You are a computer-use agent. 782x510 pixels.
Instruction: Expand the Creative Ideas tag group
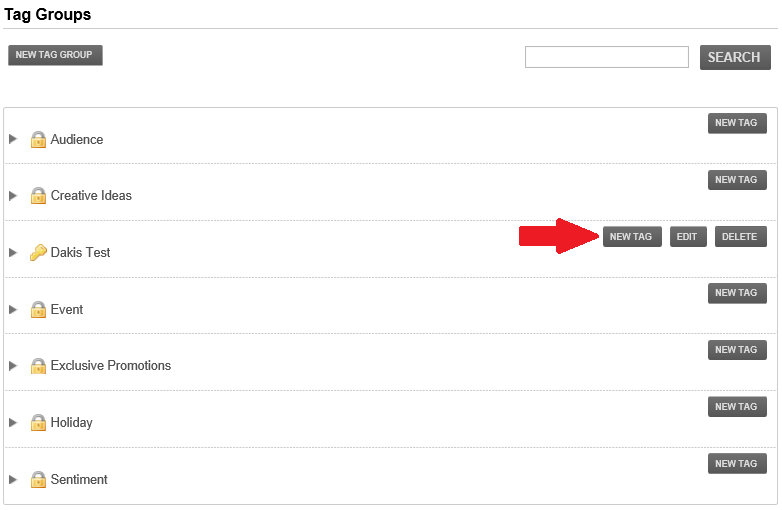point(13,196)
